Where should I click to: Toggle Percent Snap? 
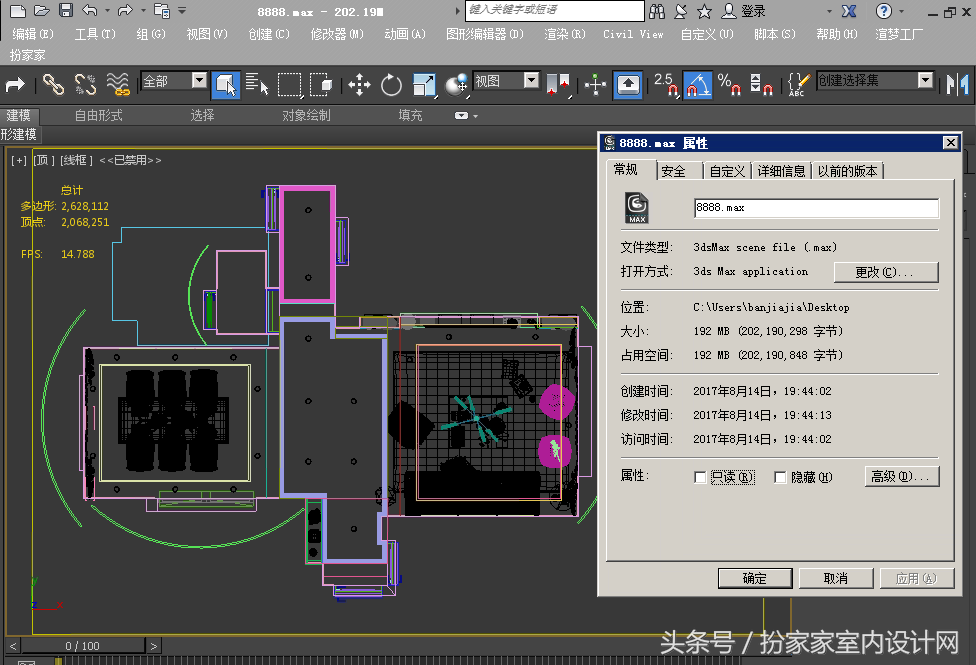coord(730,84)
